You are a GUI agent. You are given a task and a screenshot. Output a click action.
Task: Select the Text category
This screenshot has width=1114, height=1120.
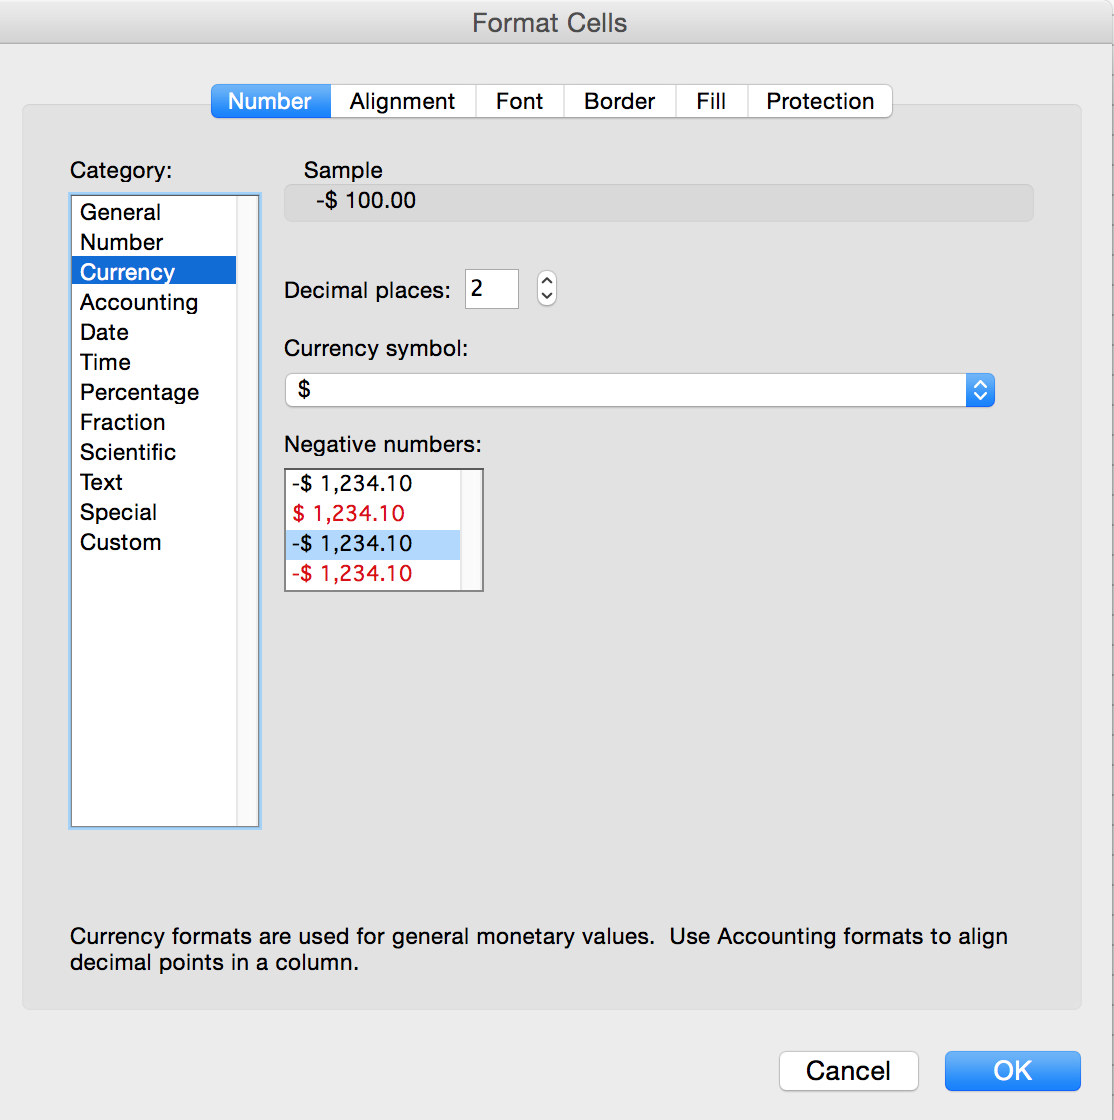click(154, 482)
